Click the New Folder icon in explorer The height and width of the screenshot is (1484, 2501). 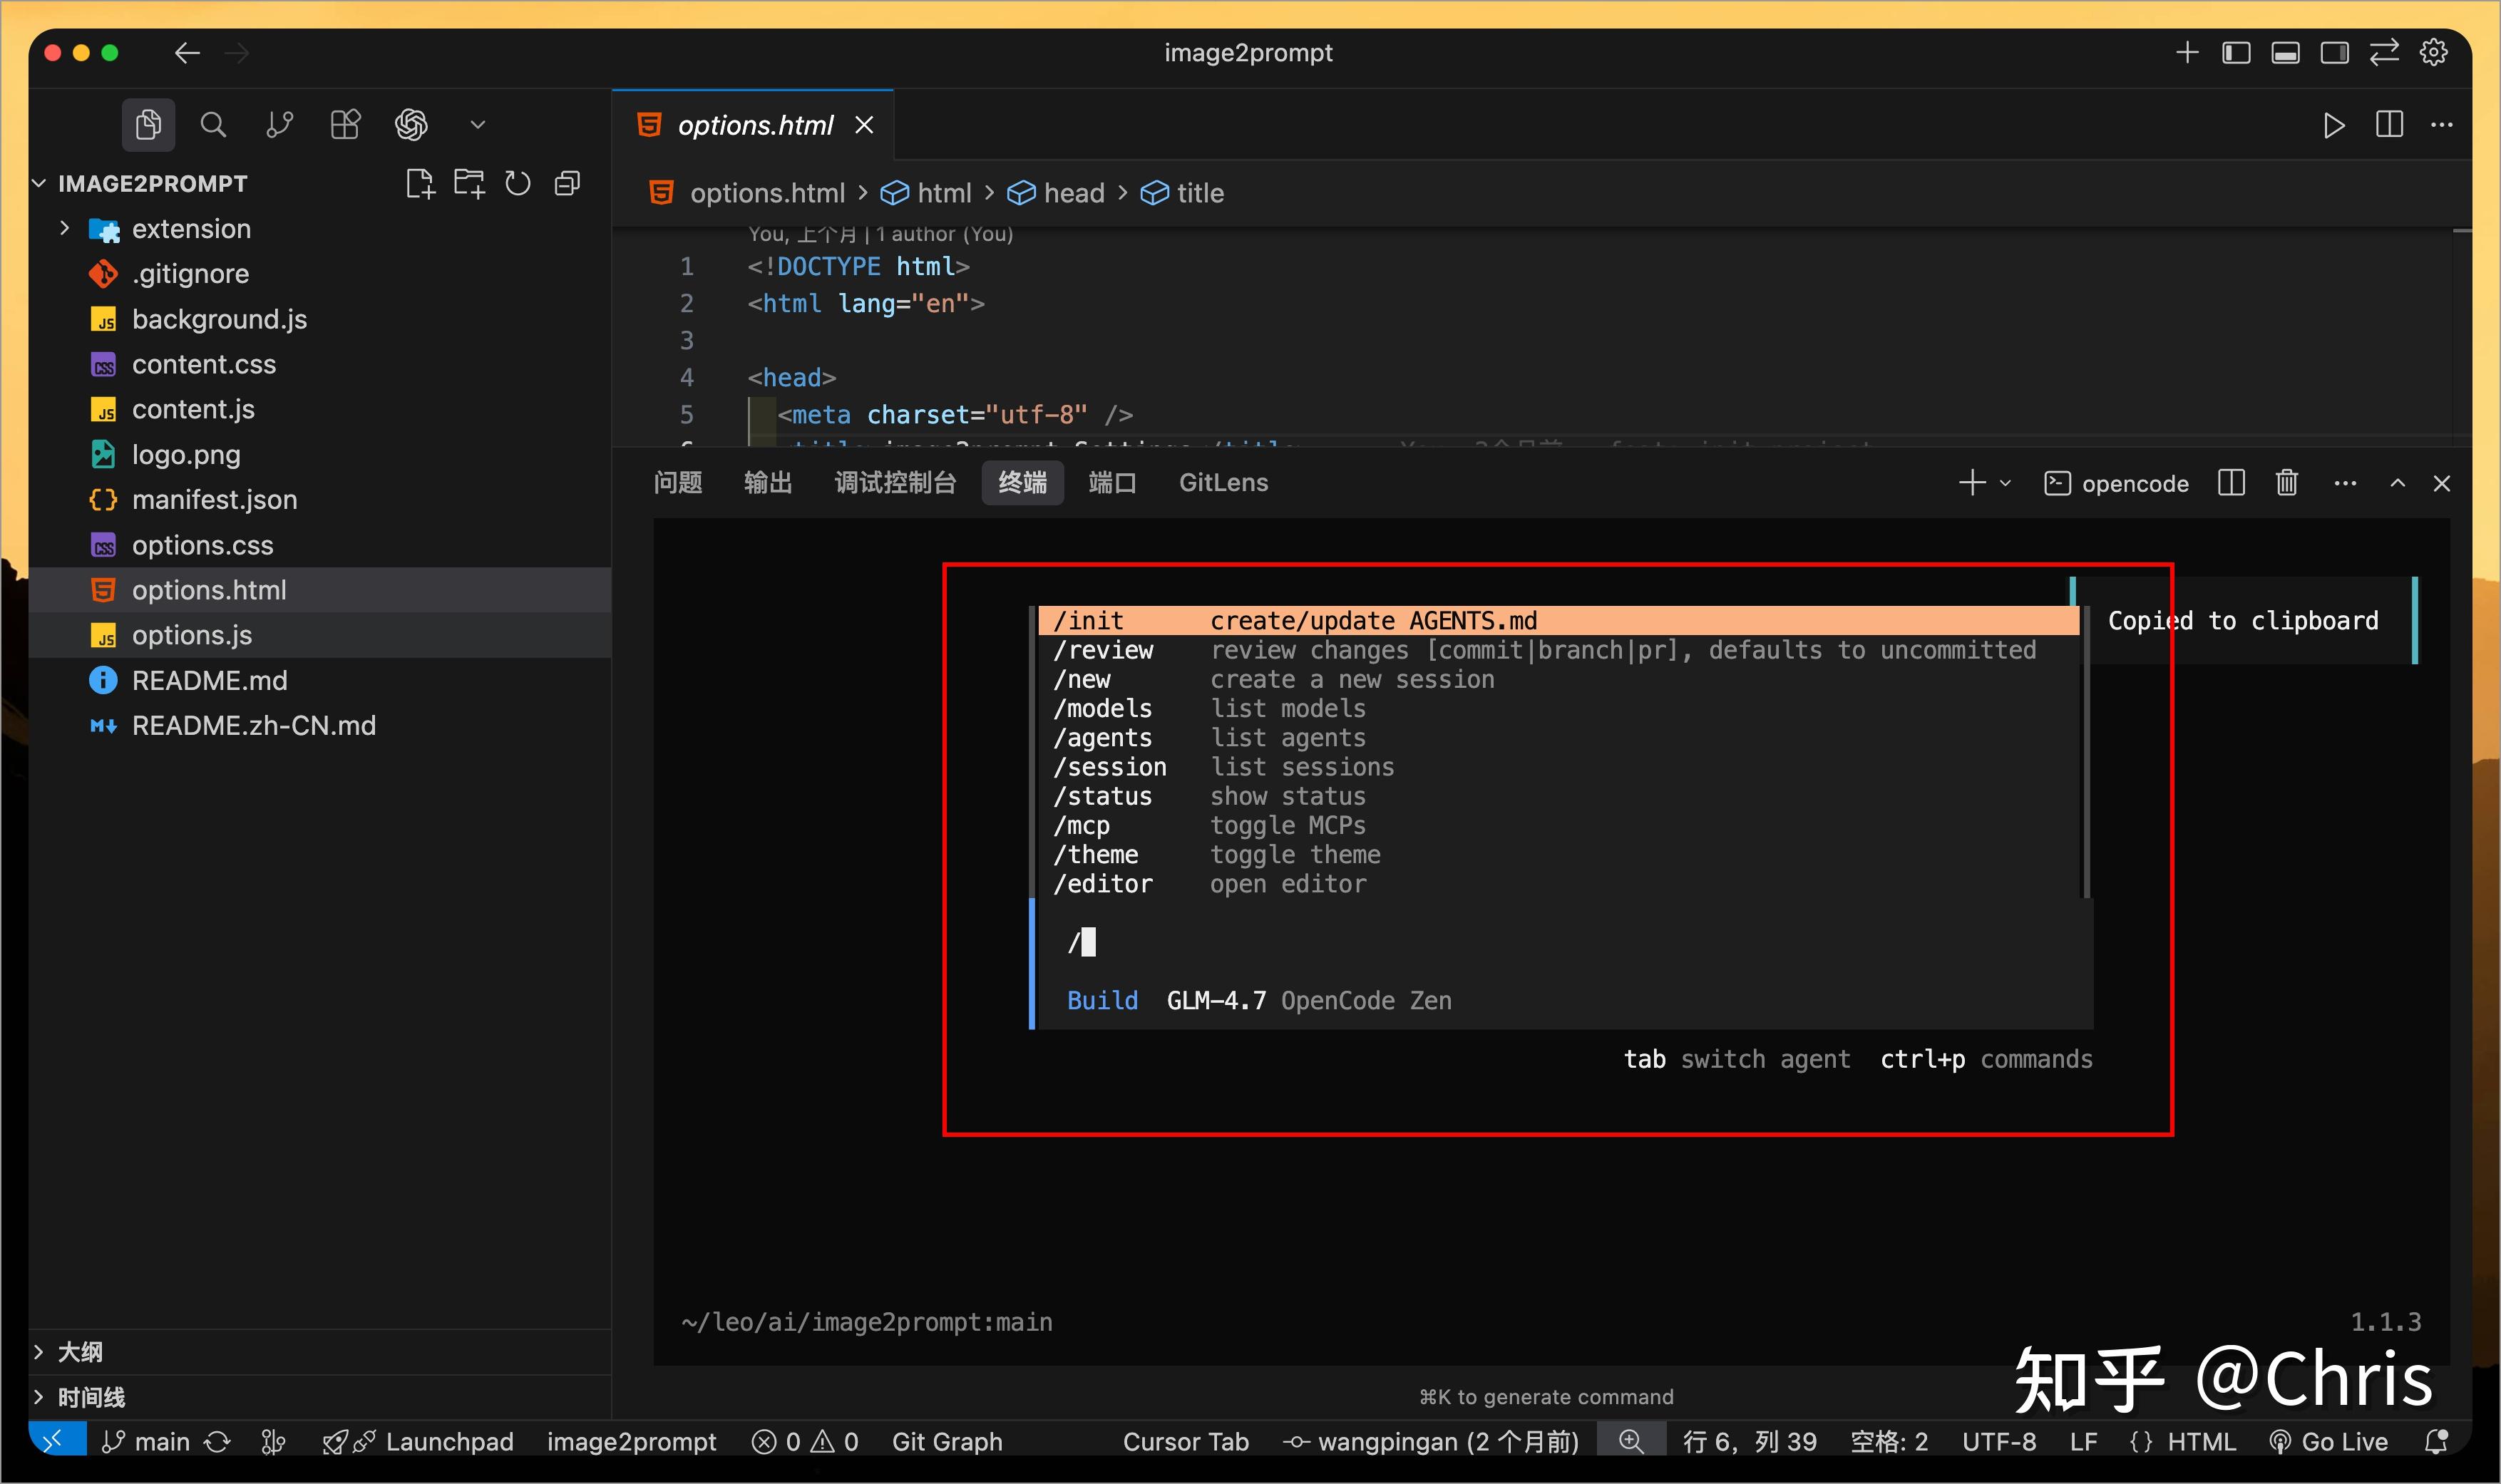point(469,184)
